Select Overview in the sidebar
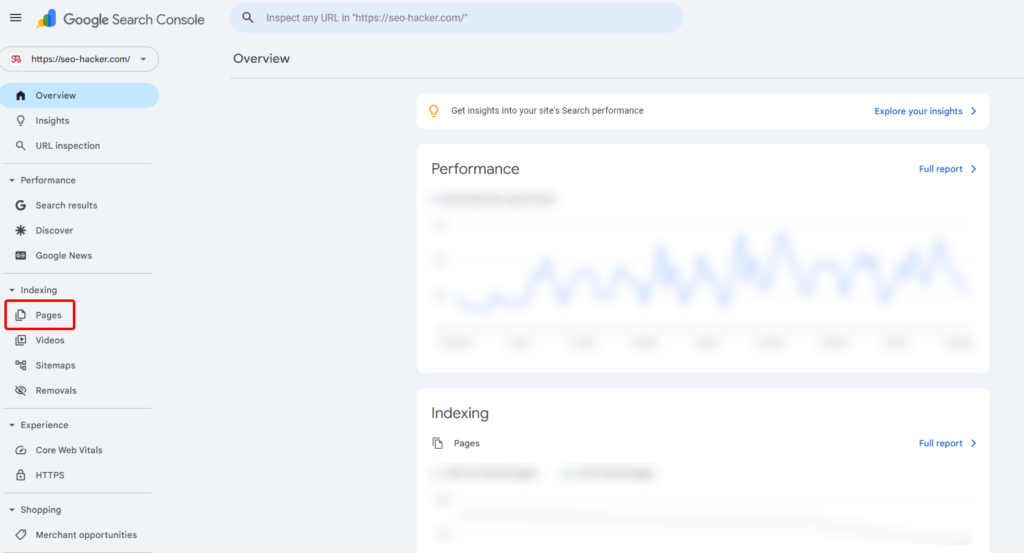 [x=79, y=95]
